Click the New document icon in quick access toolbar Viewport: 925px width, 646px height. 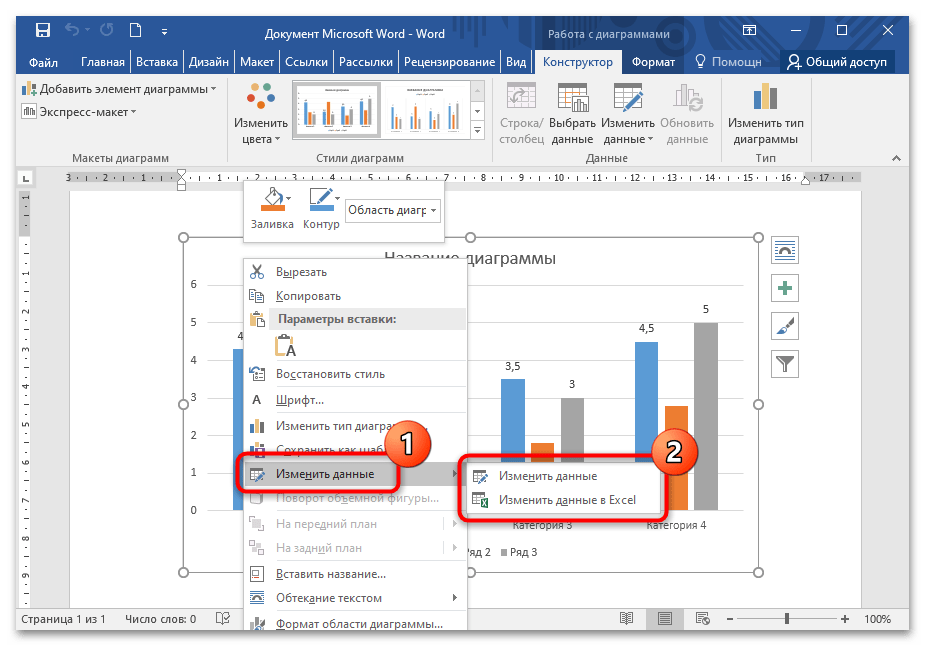[136, 29]
